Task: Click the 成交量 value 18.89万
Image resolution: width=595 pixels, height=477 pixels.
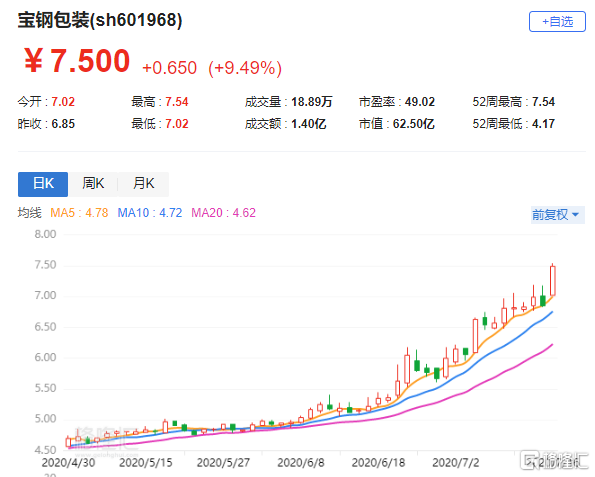Action: [x=312, y=102]
